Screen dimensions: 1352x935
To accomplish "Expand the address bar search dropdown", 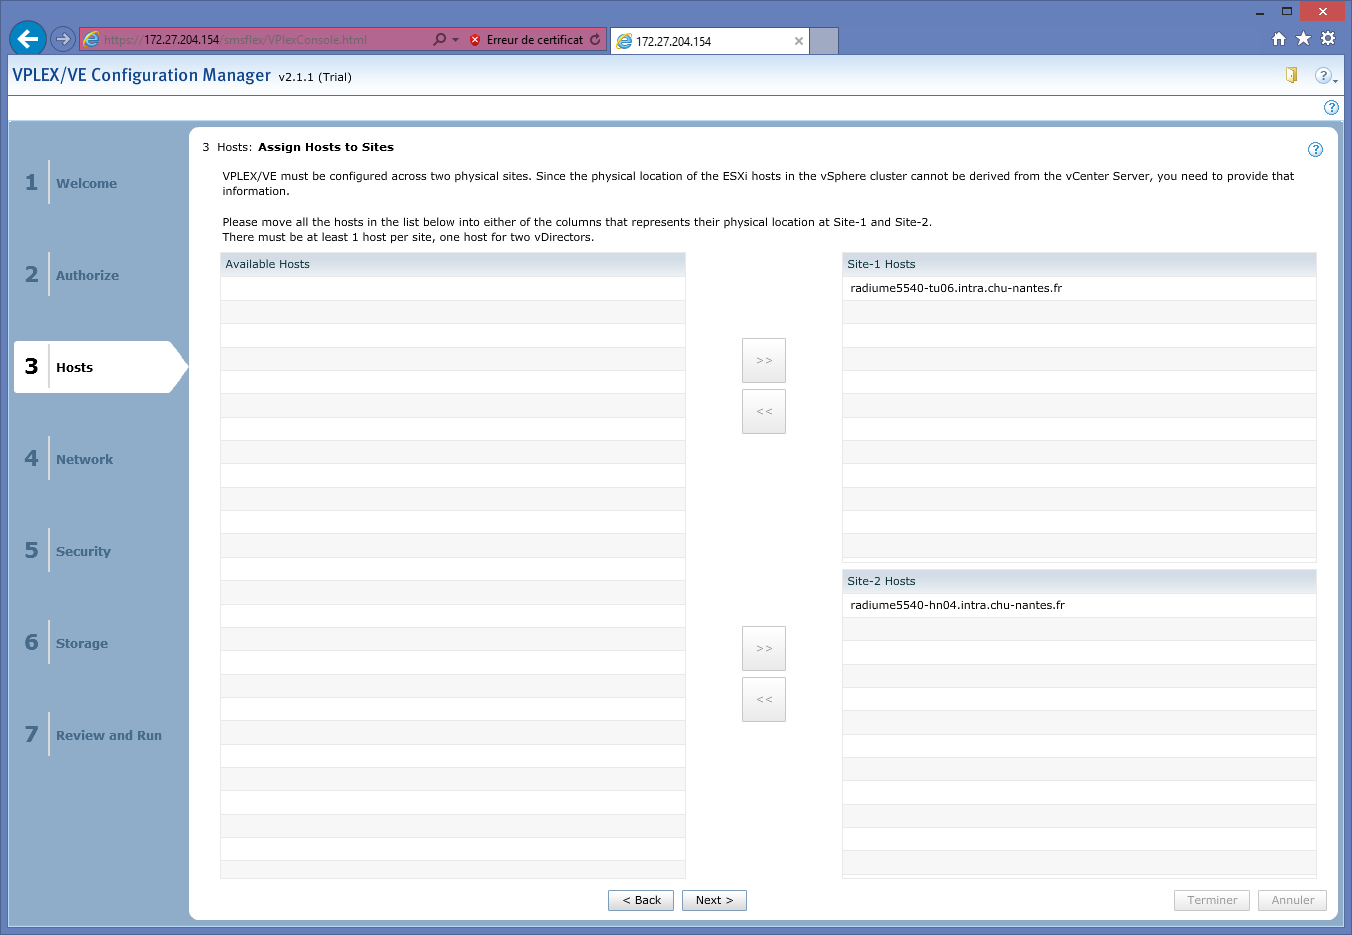I will 455,40.
